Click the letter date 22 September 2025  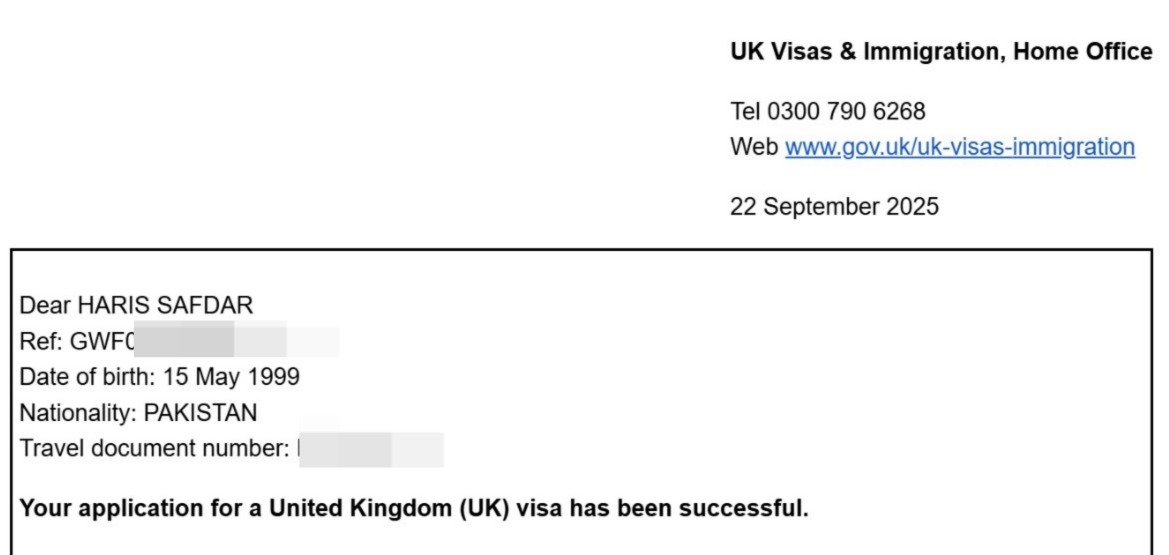pyautogui.click(x=835, y=208)
